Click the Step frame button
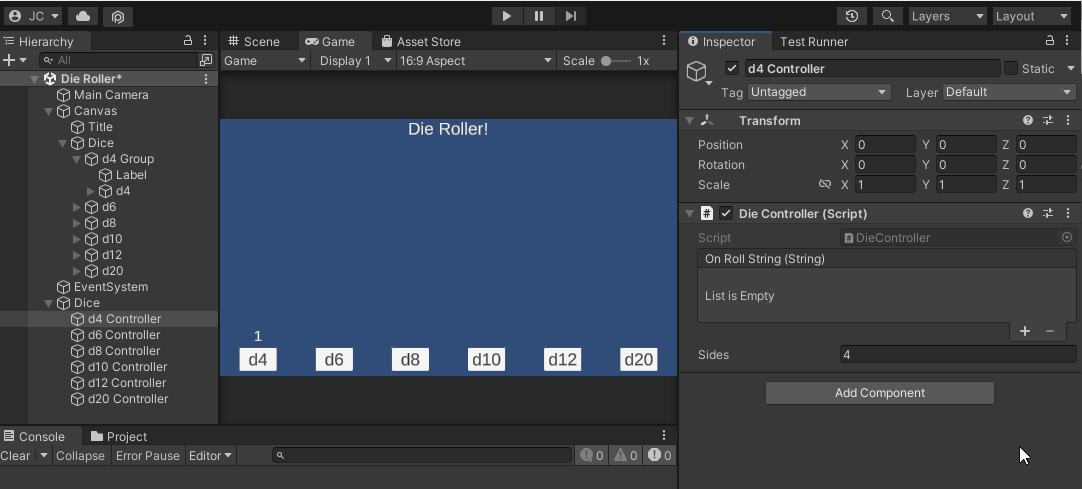This screenshot has height=489, width=1082. tap(571, 16)
